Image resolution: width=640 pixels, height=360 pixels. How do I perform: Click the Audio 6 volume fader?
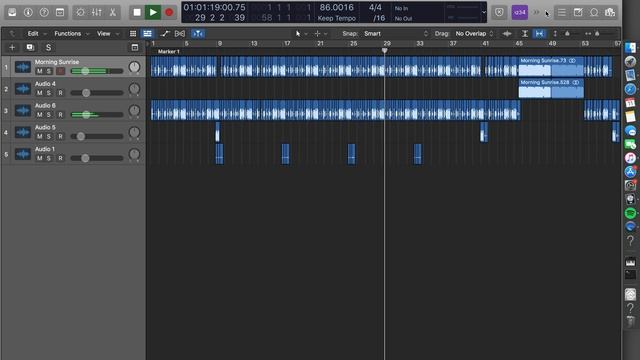pos(86,115)
